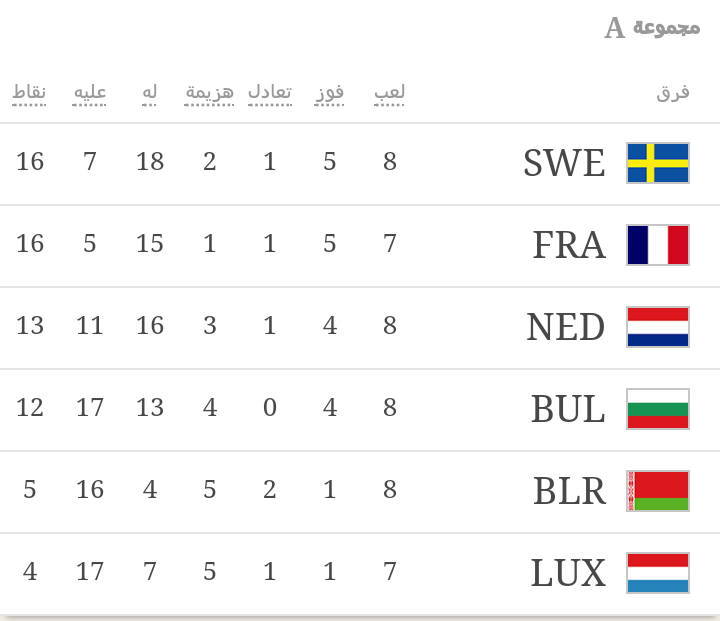
Task: Click the هزيمة losses column header
Action: tap(210, 93)
